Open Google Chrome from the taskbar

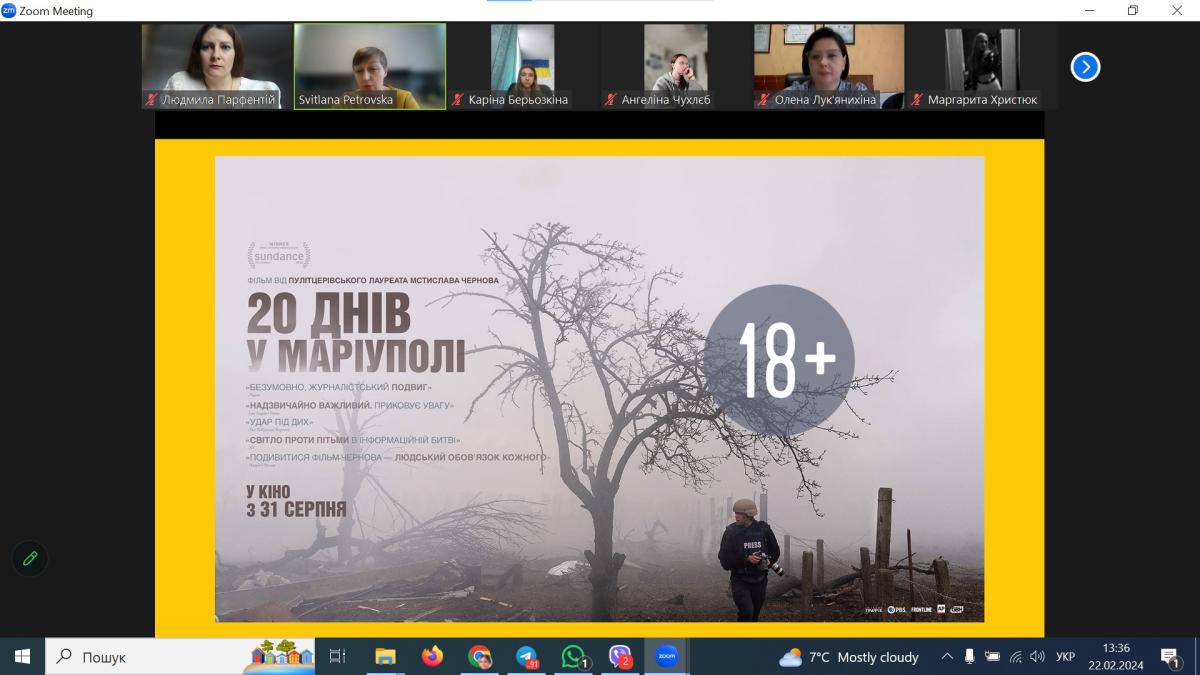(479, 656)
